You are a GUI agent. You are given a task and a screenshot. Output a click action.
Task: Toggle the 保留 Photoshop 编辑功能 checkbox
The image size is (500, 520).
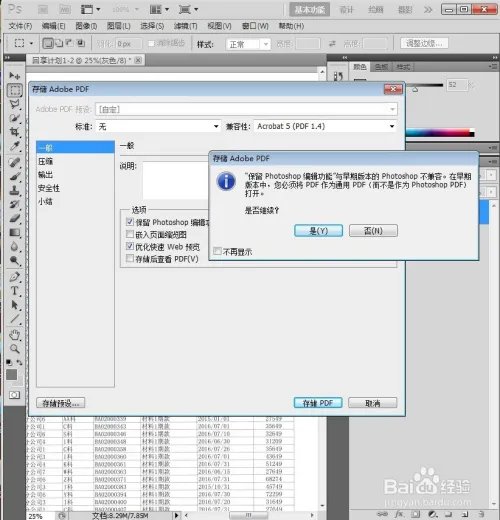pos(130,222)
